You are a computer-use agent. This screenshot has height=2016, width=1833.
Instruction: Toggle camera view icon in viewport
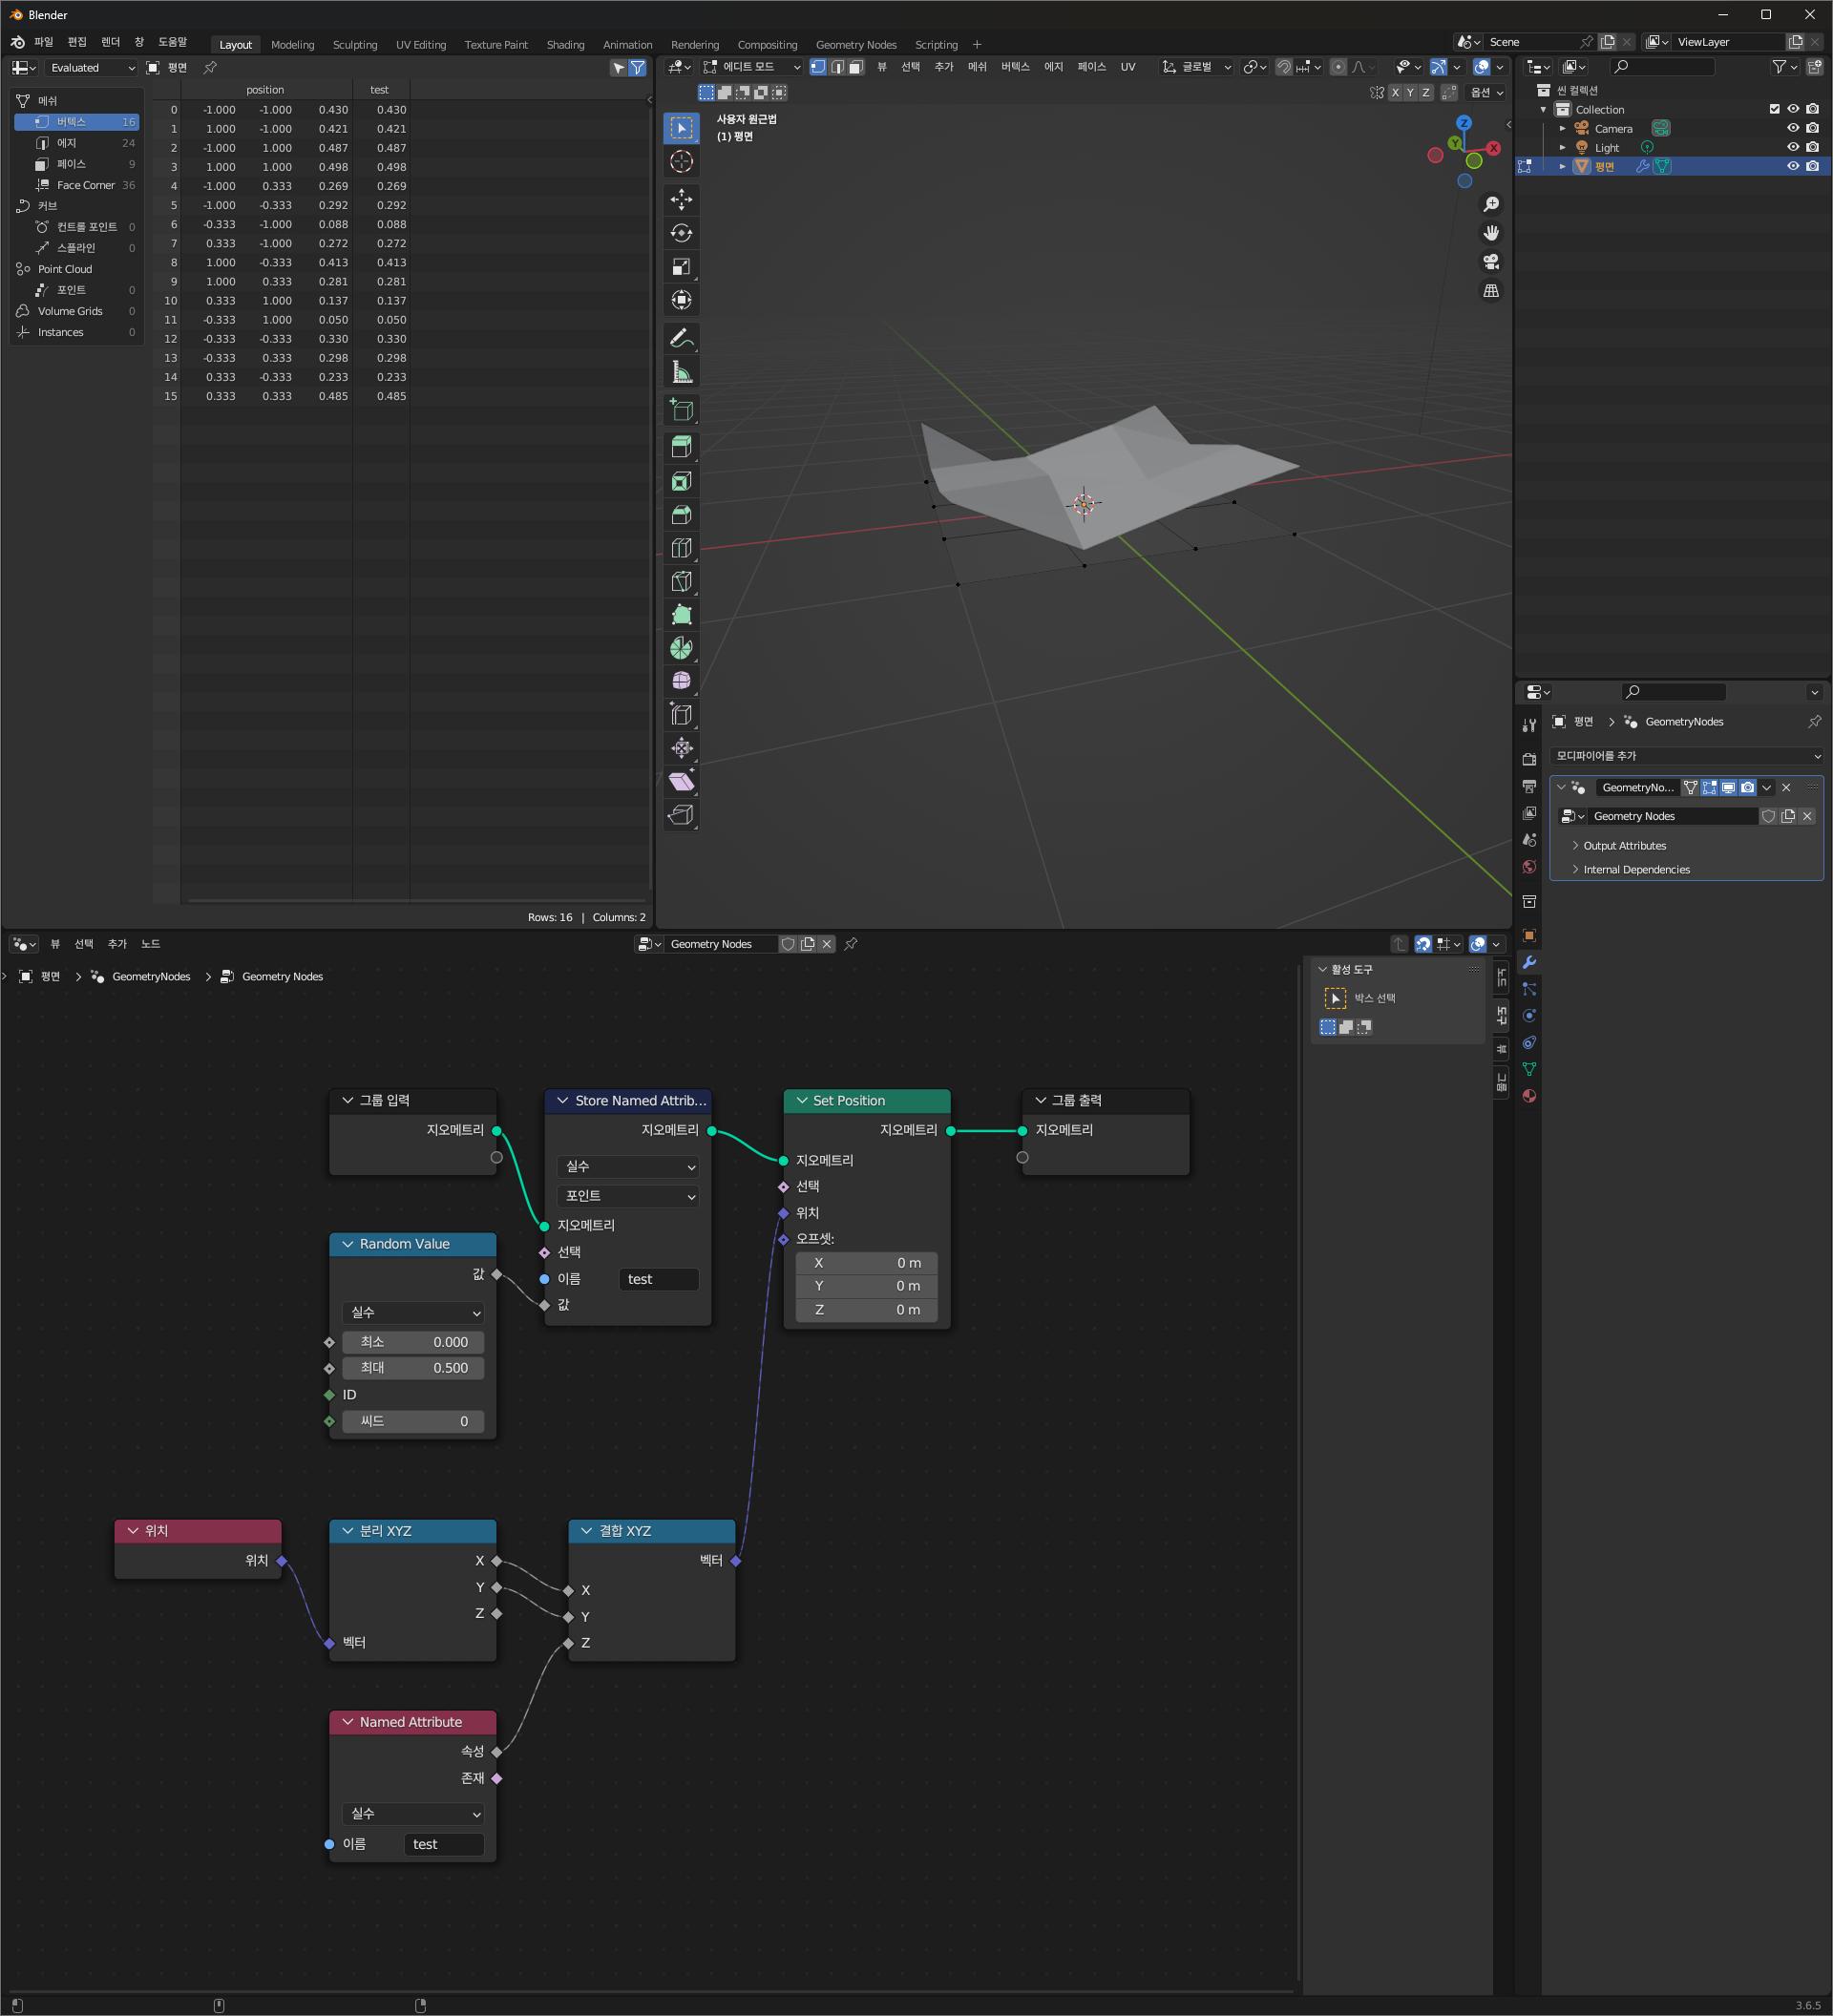[1490, 262]
